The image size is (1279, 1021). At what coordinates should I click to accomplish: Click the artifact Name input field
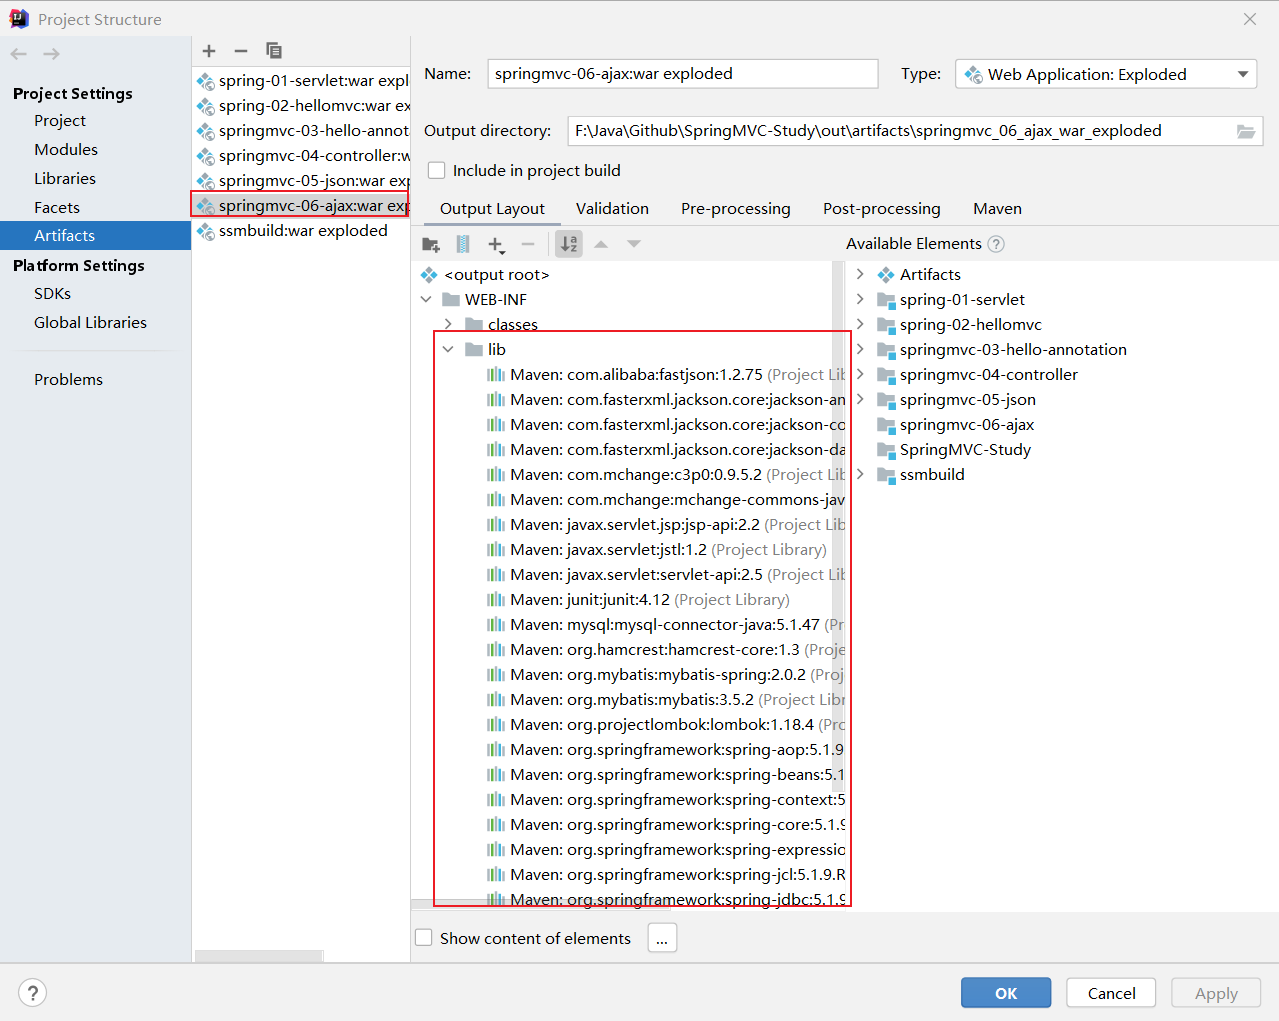point(682,74)
